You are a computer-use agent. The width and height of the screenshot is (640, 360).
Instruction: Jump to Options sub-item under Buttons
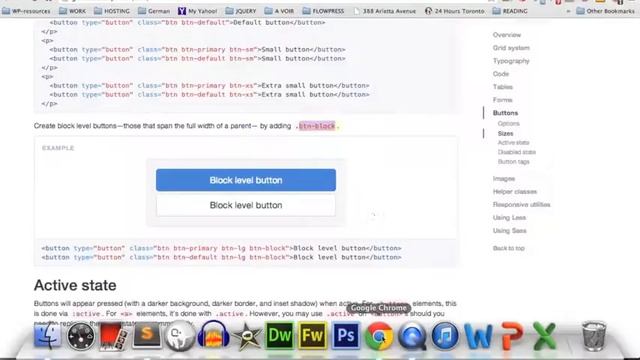click(509, 123)
